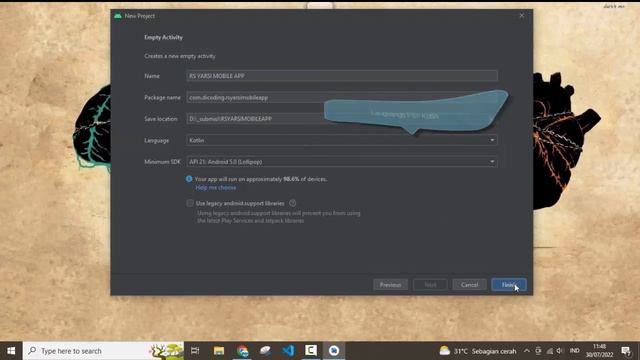Open the volume control tray icon

point(560,351)
